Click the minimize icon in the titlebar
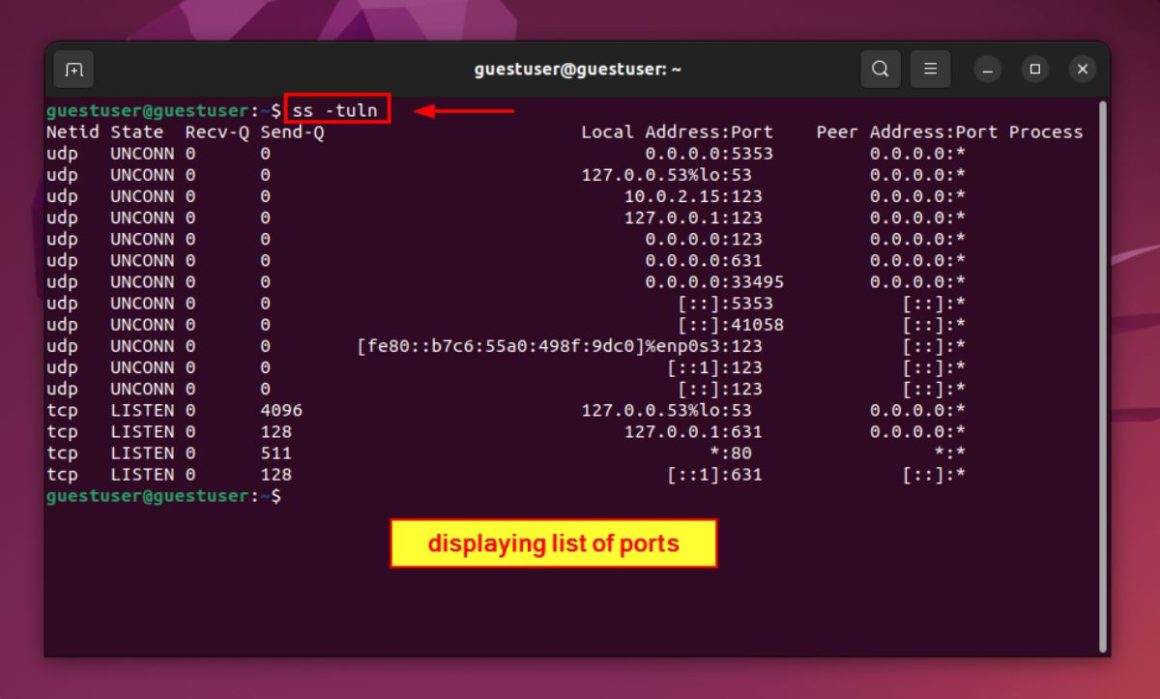This screenshot has width=1160, height=699. 987,69
